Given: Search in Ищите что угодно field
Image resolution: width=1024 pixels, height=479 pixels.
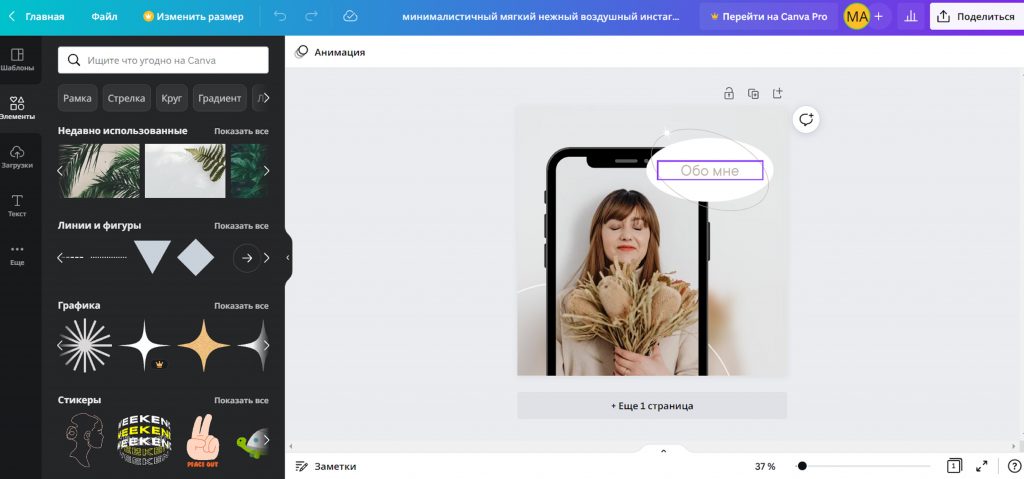Looking at the screenshot, I should pyautogui.click(x=163, y=60).
